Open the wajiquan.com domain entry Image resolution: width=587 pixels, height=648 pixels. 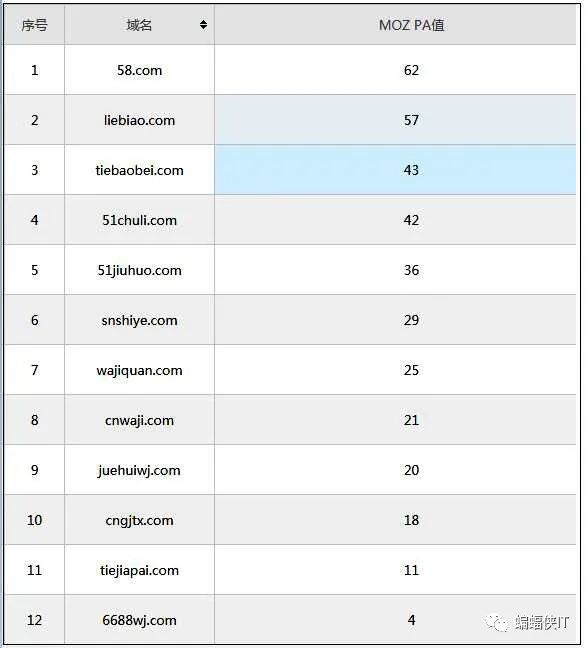pos(139,370)
